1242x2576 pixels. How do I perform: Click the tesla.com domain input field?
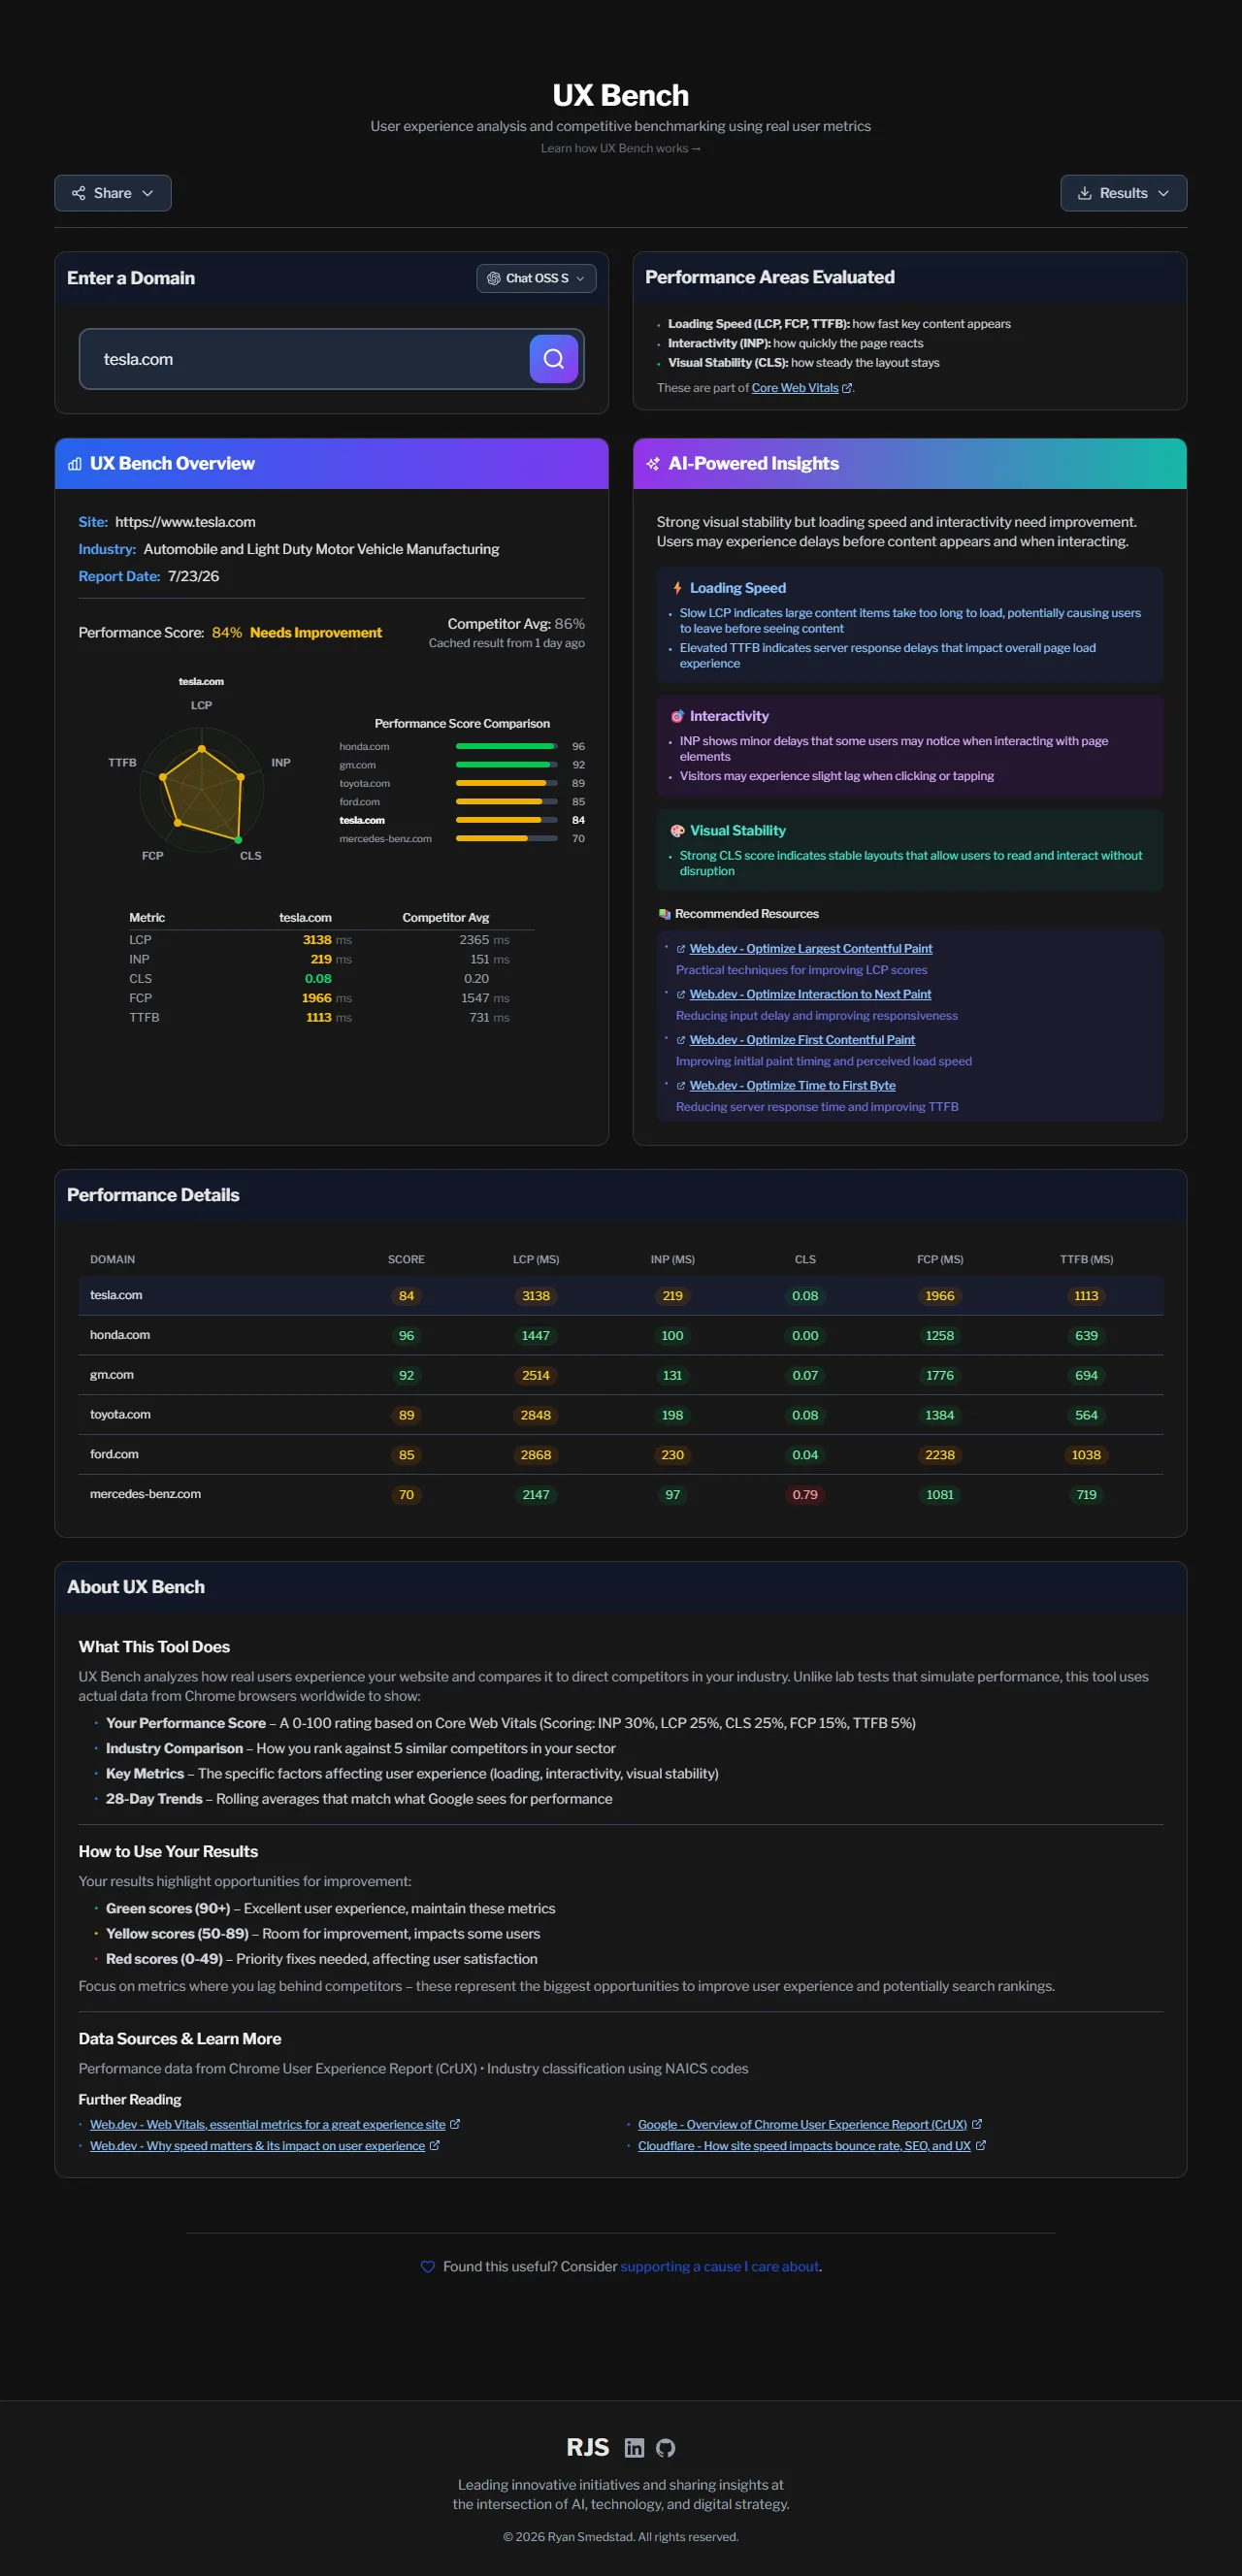coord(305,359)
